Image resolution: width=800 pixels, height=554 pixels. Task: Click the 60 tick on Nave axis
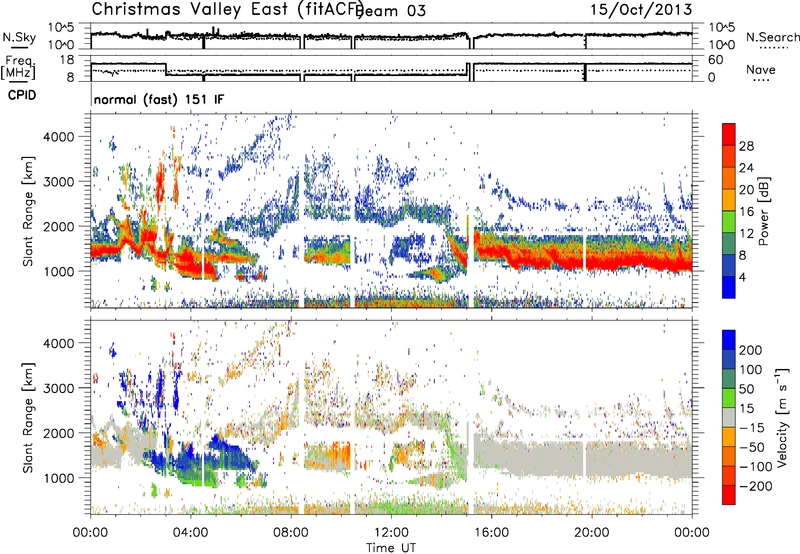[716, 60]
